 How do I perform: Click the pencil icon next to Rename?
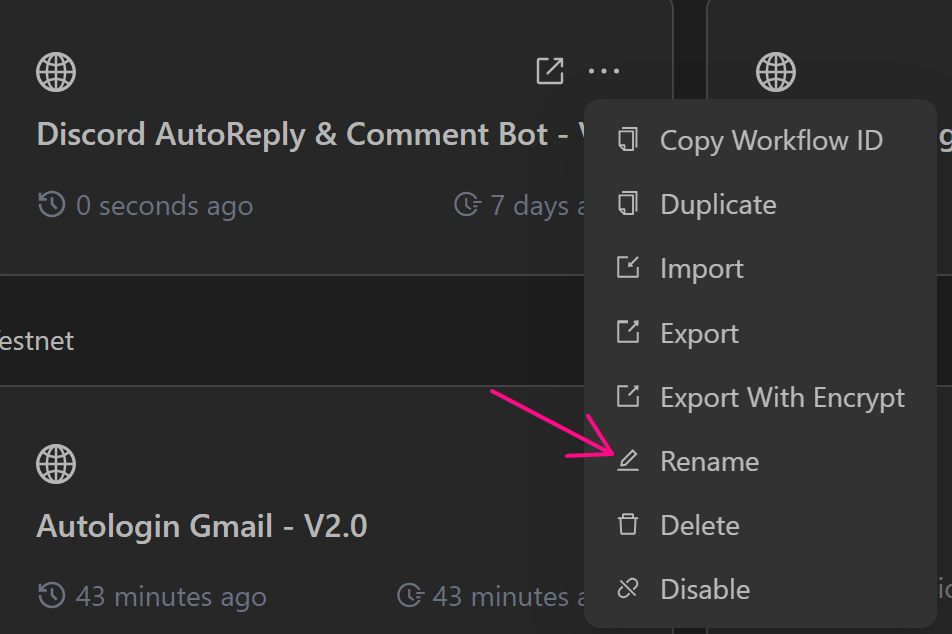(x=628, y=461)
